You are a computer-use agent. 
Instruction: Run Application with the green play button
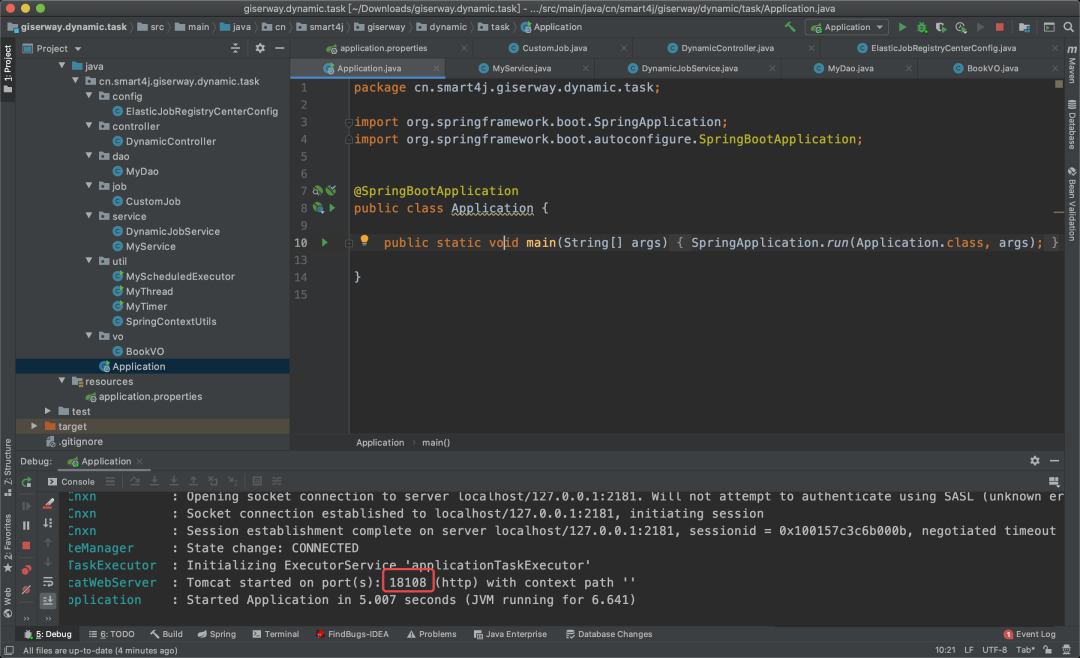[x=902, y=27]
